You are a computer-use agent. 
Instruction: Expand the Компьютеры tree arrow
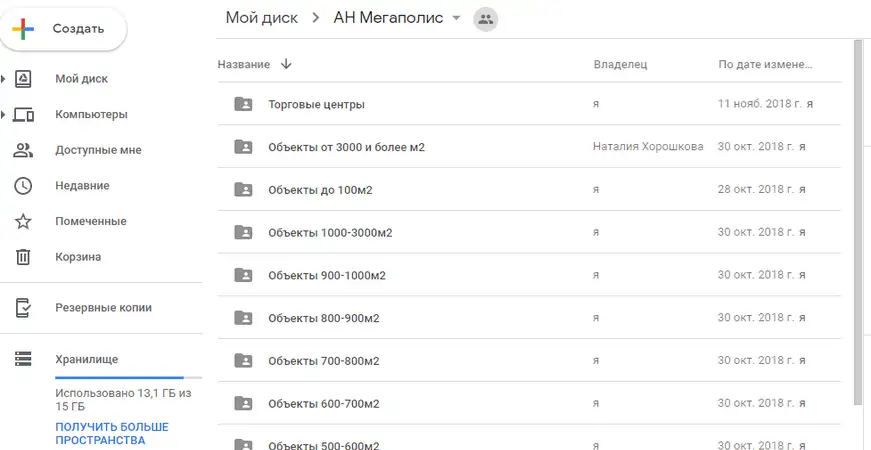(x=3, y=114)
